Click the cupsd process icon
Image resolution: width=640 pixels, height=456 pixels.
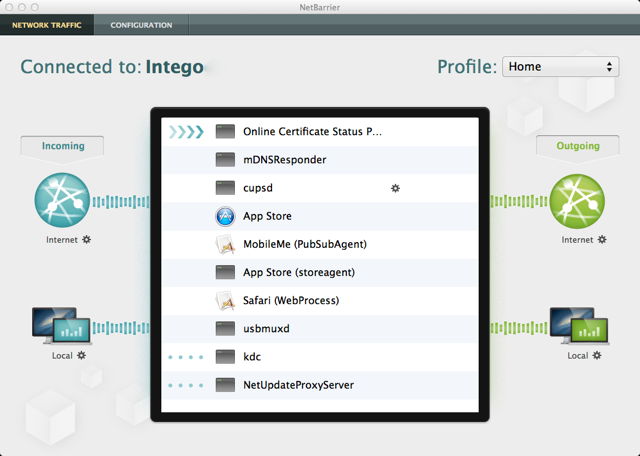[x=225, y=188]
